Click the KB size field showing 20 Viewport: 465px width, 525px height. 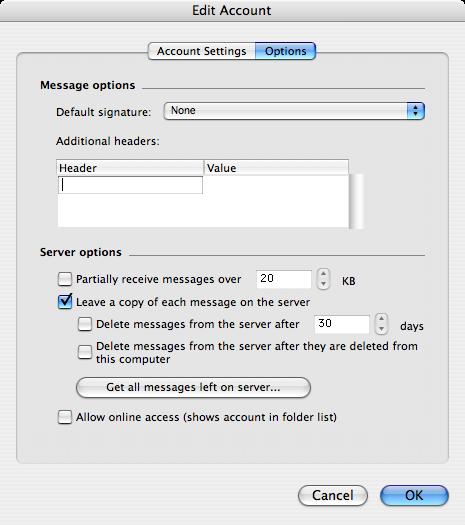tap(284, 279)
